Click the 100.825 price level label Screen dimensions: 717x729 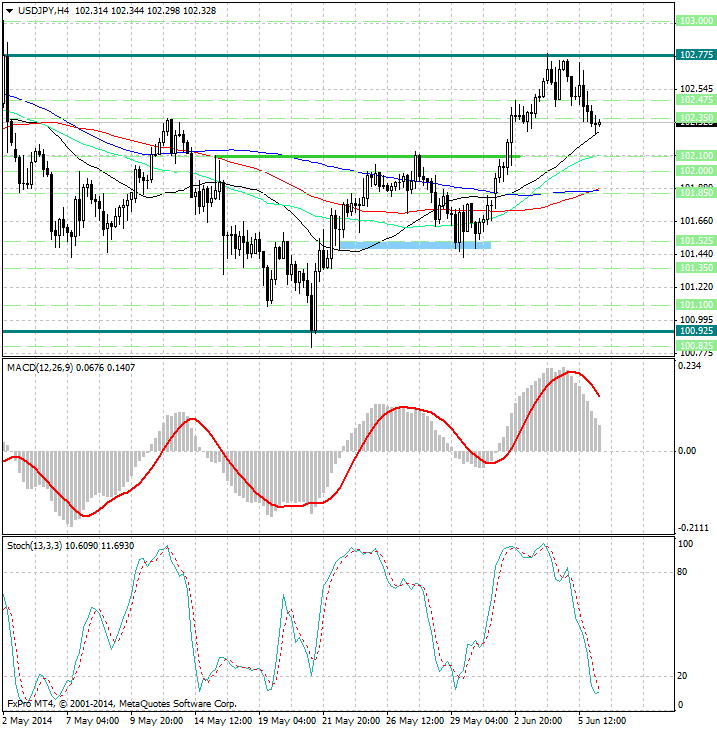point(696,345)
